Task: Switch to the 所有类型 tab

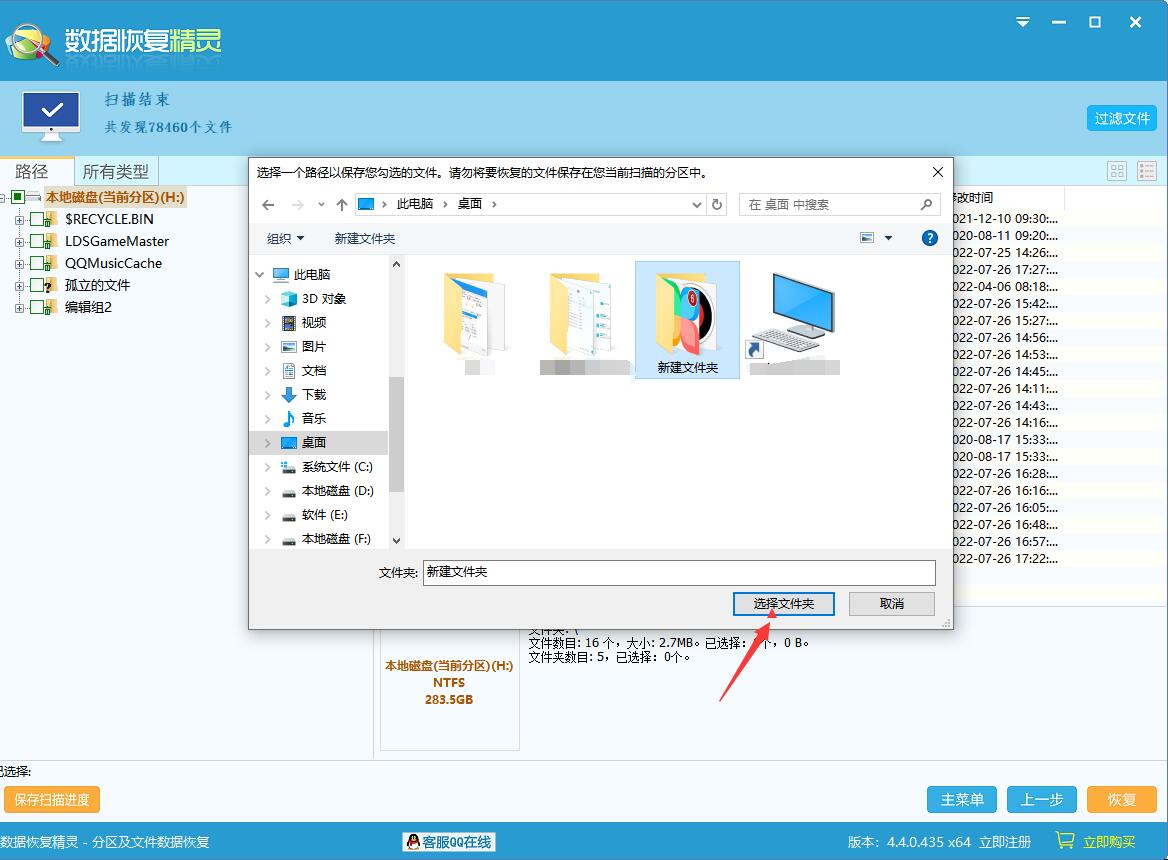Action: tap(115, 171)
